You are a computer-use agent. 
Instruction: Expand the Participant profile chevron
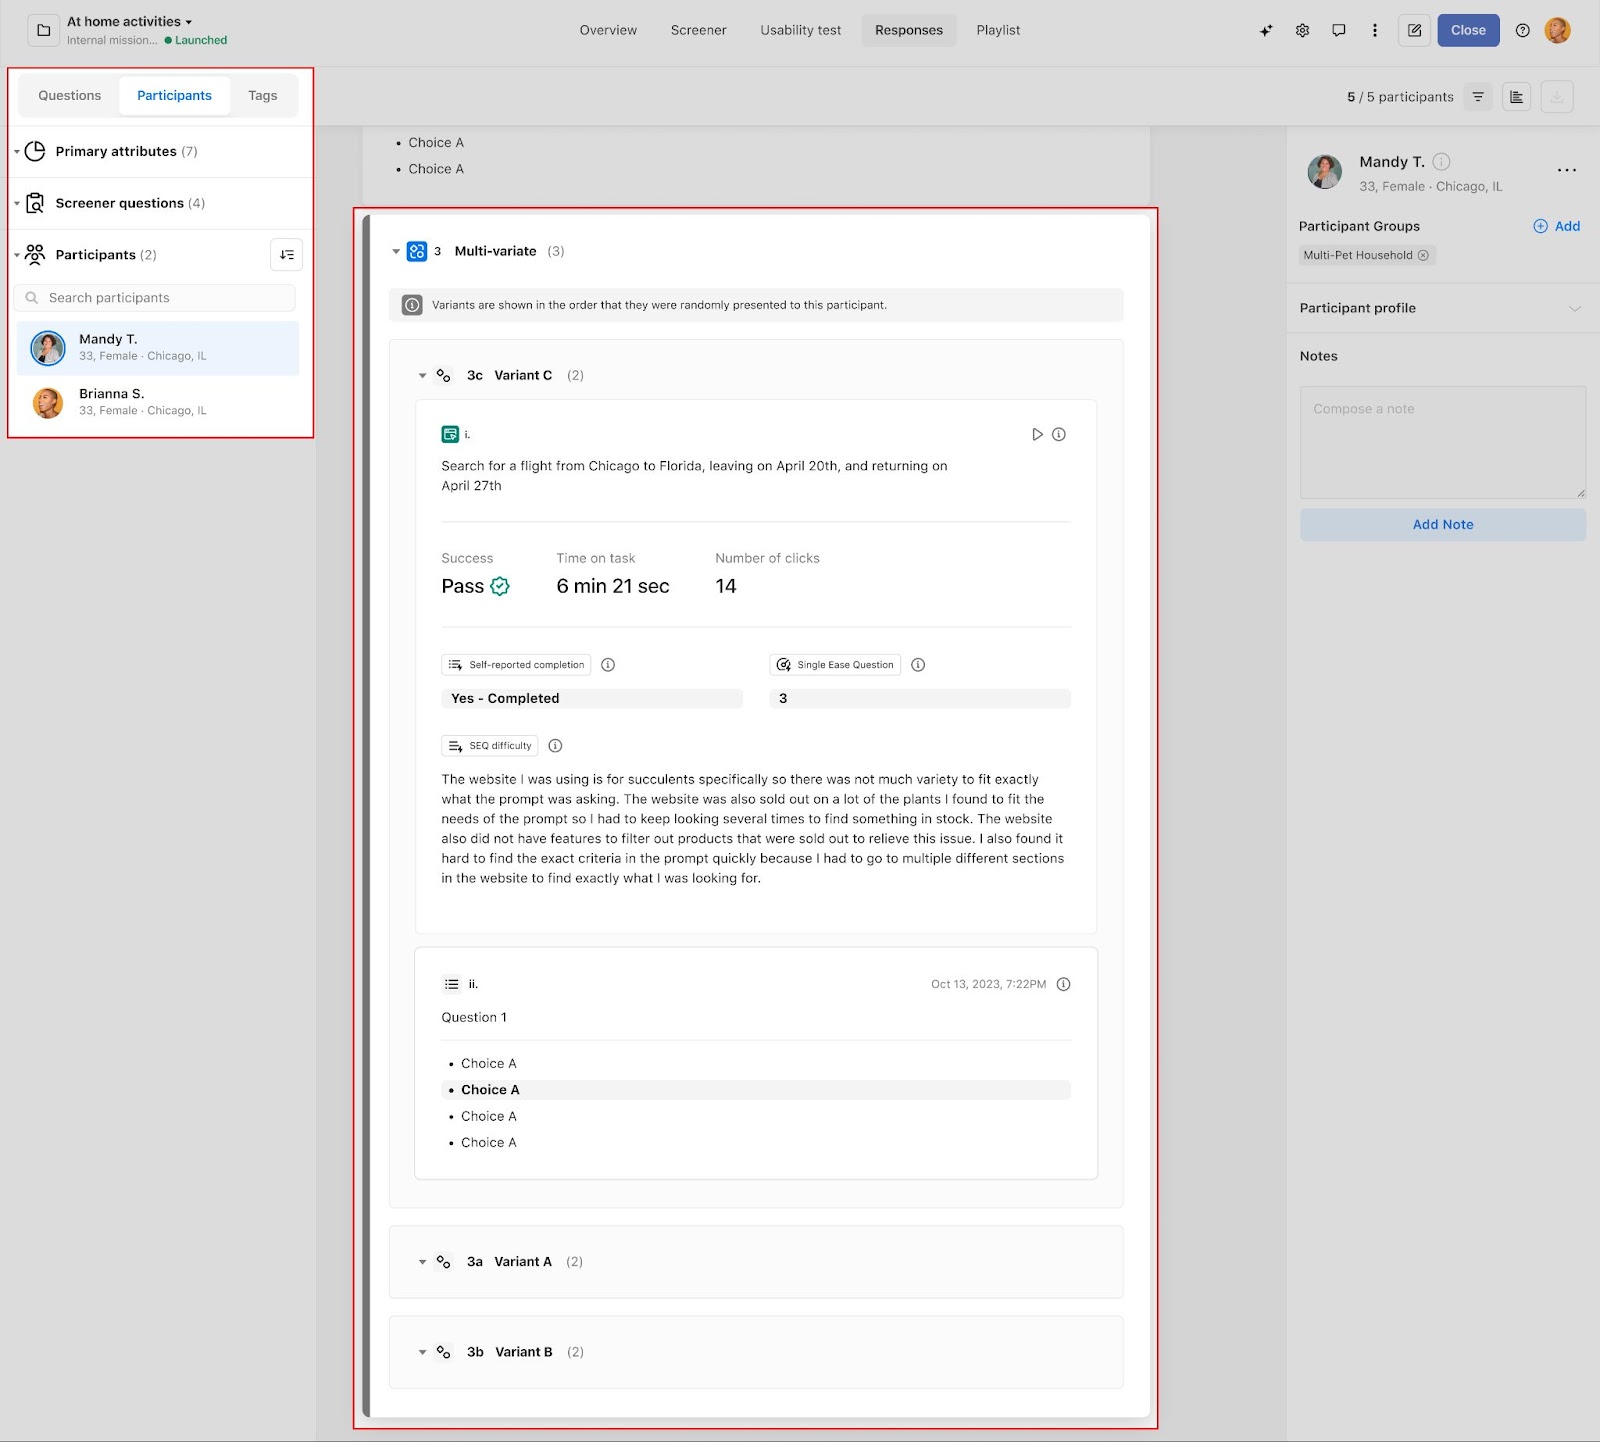point(1574,308)
